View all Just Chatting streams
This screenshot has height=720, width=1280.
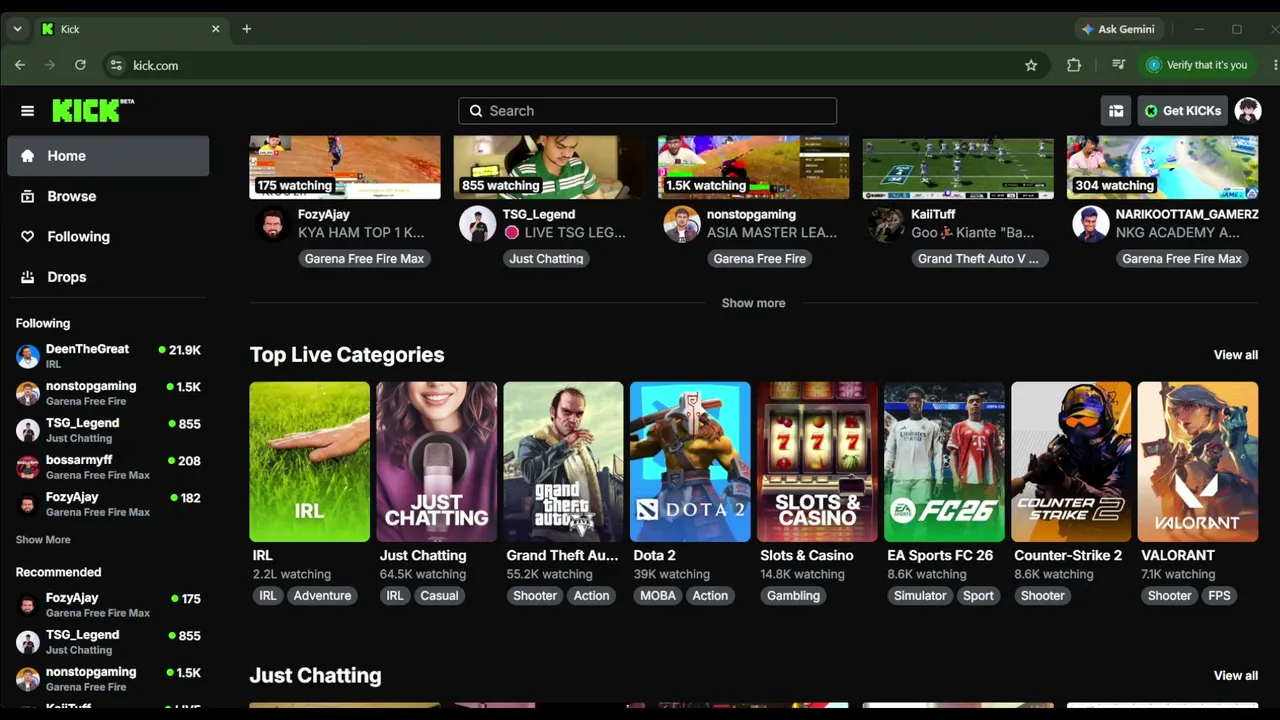[x=1236, y=676]
